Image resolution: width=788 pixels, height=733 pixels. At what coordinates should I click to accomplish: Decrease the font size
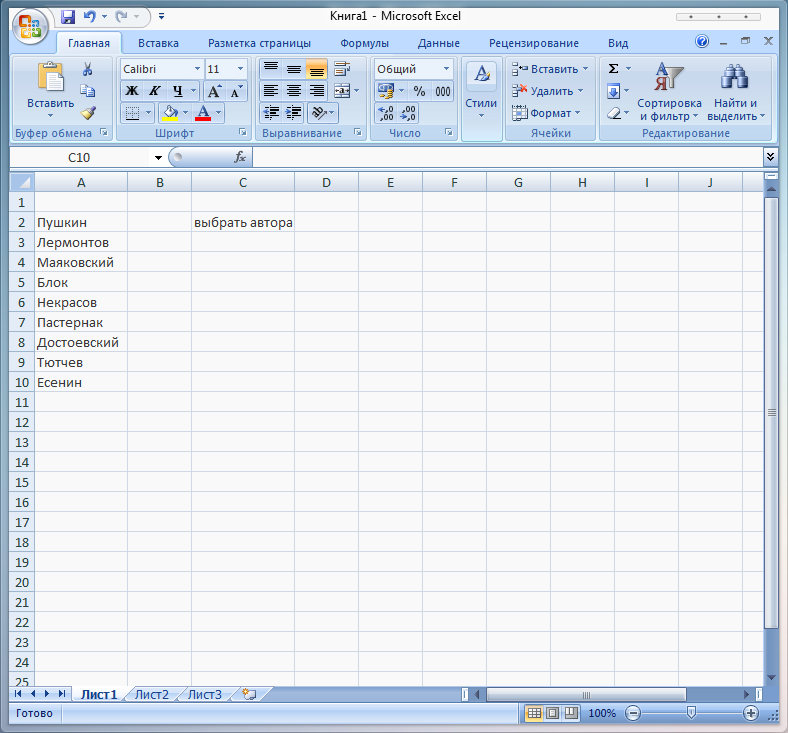[236, 91]
